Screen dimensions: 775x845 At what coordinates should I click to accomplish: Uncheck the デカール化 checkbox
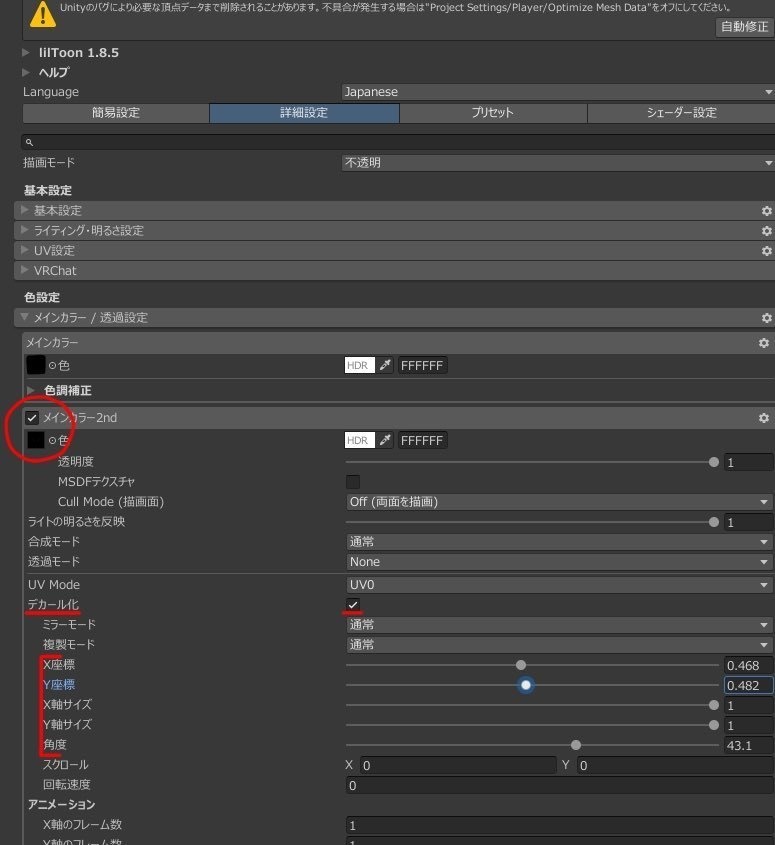353,605
